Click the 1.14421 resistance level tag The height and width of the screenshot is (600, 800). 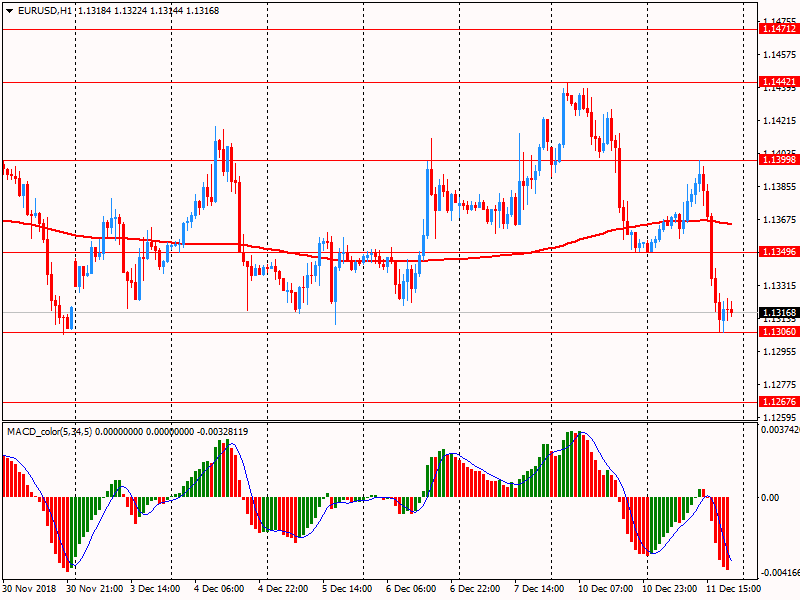pos(778,81)
